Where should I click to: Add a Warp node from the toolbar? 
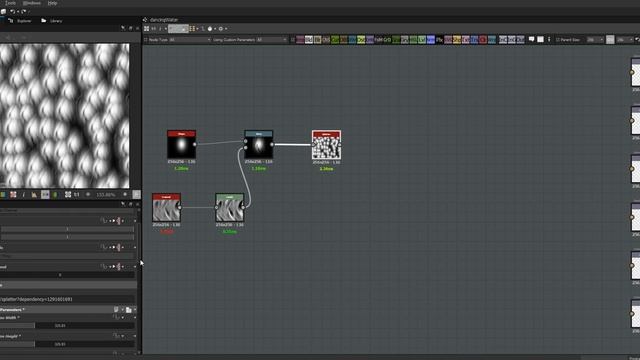point(492,40)
